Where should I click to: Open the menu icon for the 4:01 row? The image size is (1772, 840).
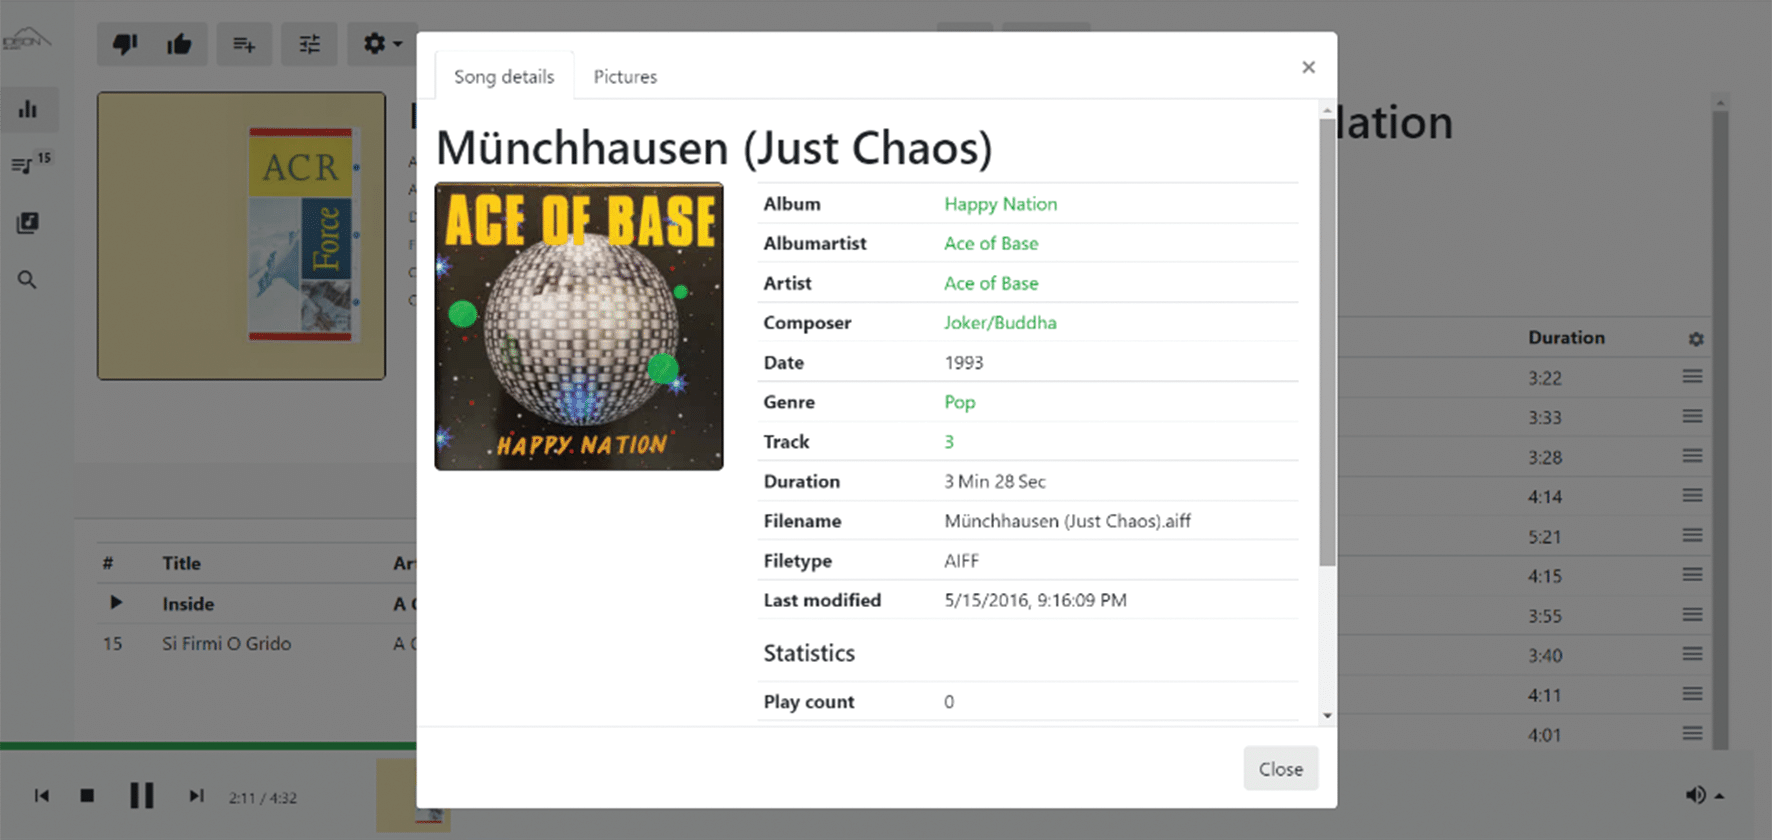pos(1692,733)
